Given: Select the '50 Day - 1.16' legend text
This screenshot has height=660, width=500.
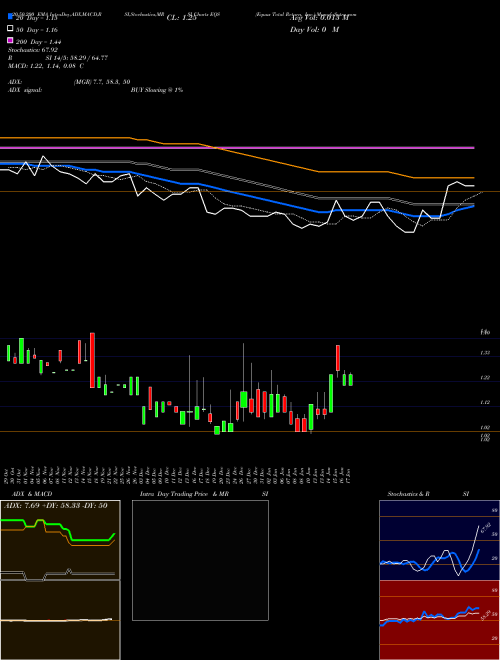Looking at the screenshot, I should tap(37, 30).
